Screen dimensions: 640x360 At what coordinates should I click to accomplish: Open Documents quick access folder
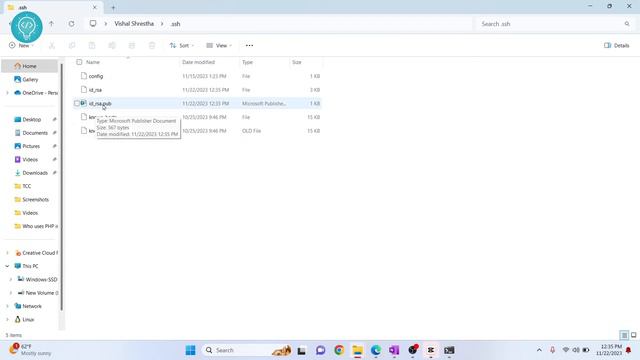coord(35,133)
